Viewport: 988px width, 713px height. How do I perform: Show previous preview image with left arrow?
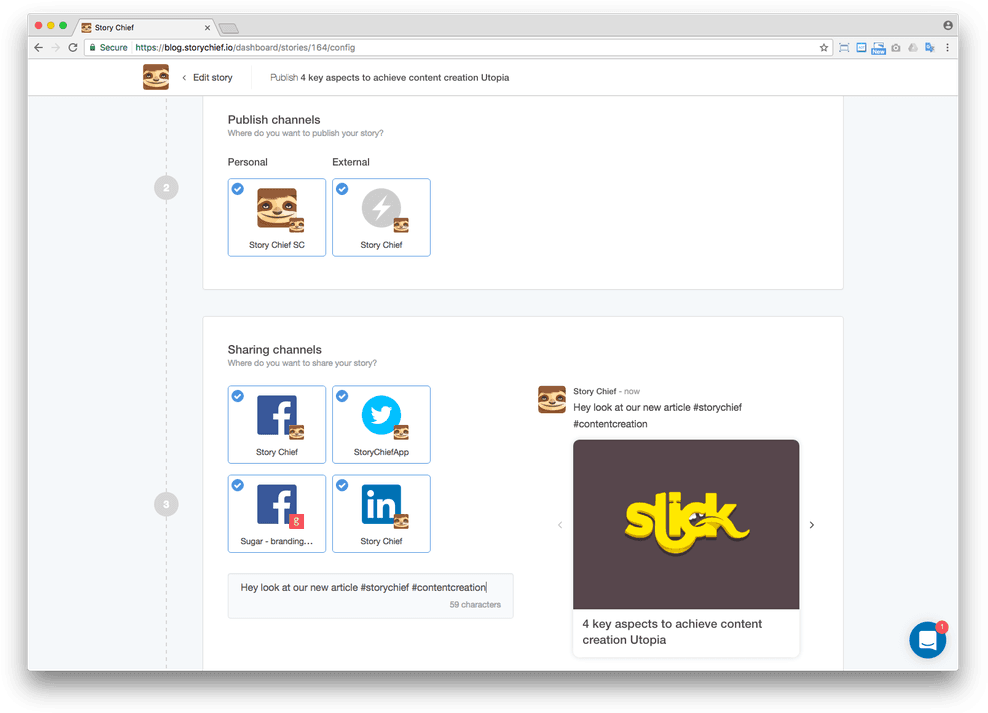[560, 525]
